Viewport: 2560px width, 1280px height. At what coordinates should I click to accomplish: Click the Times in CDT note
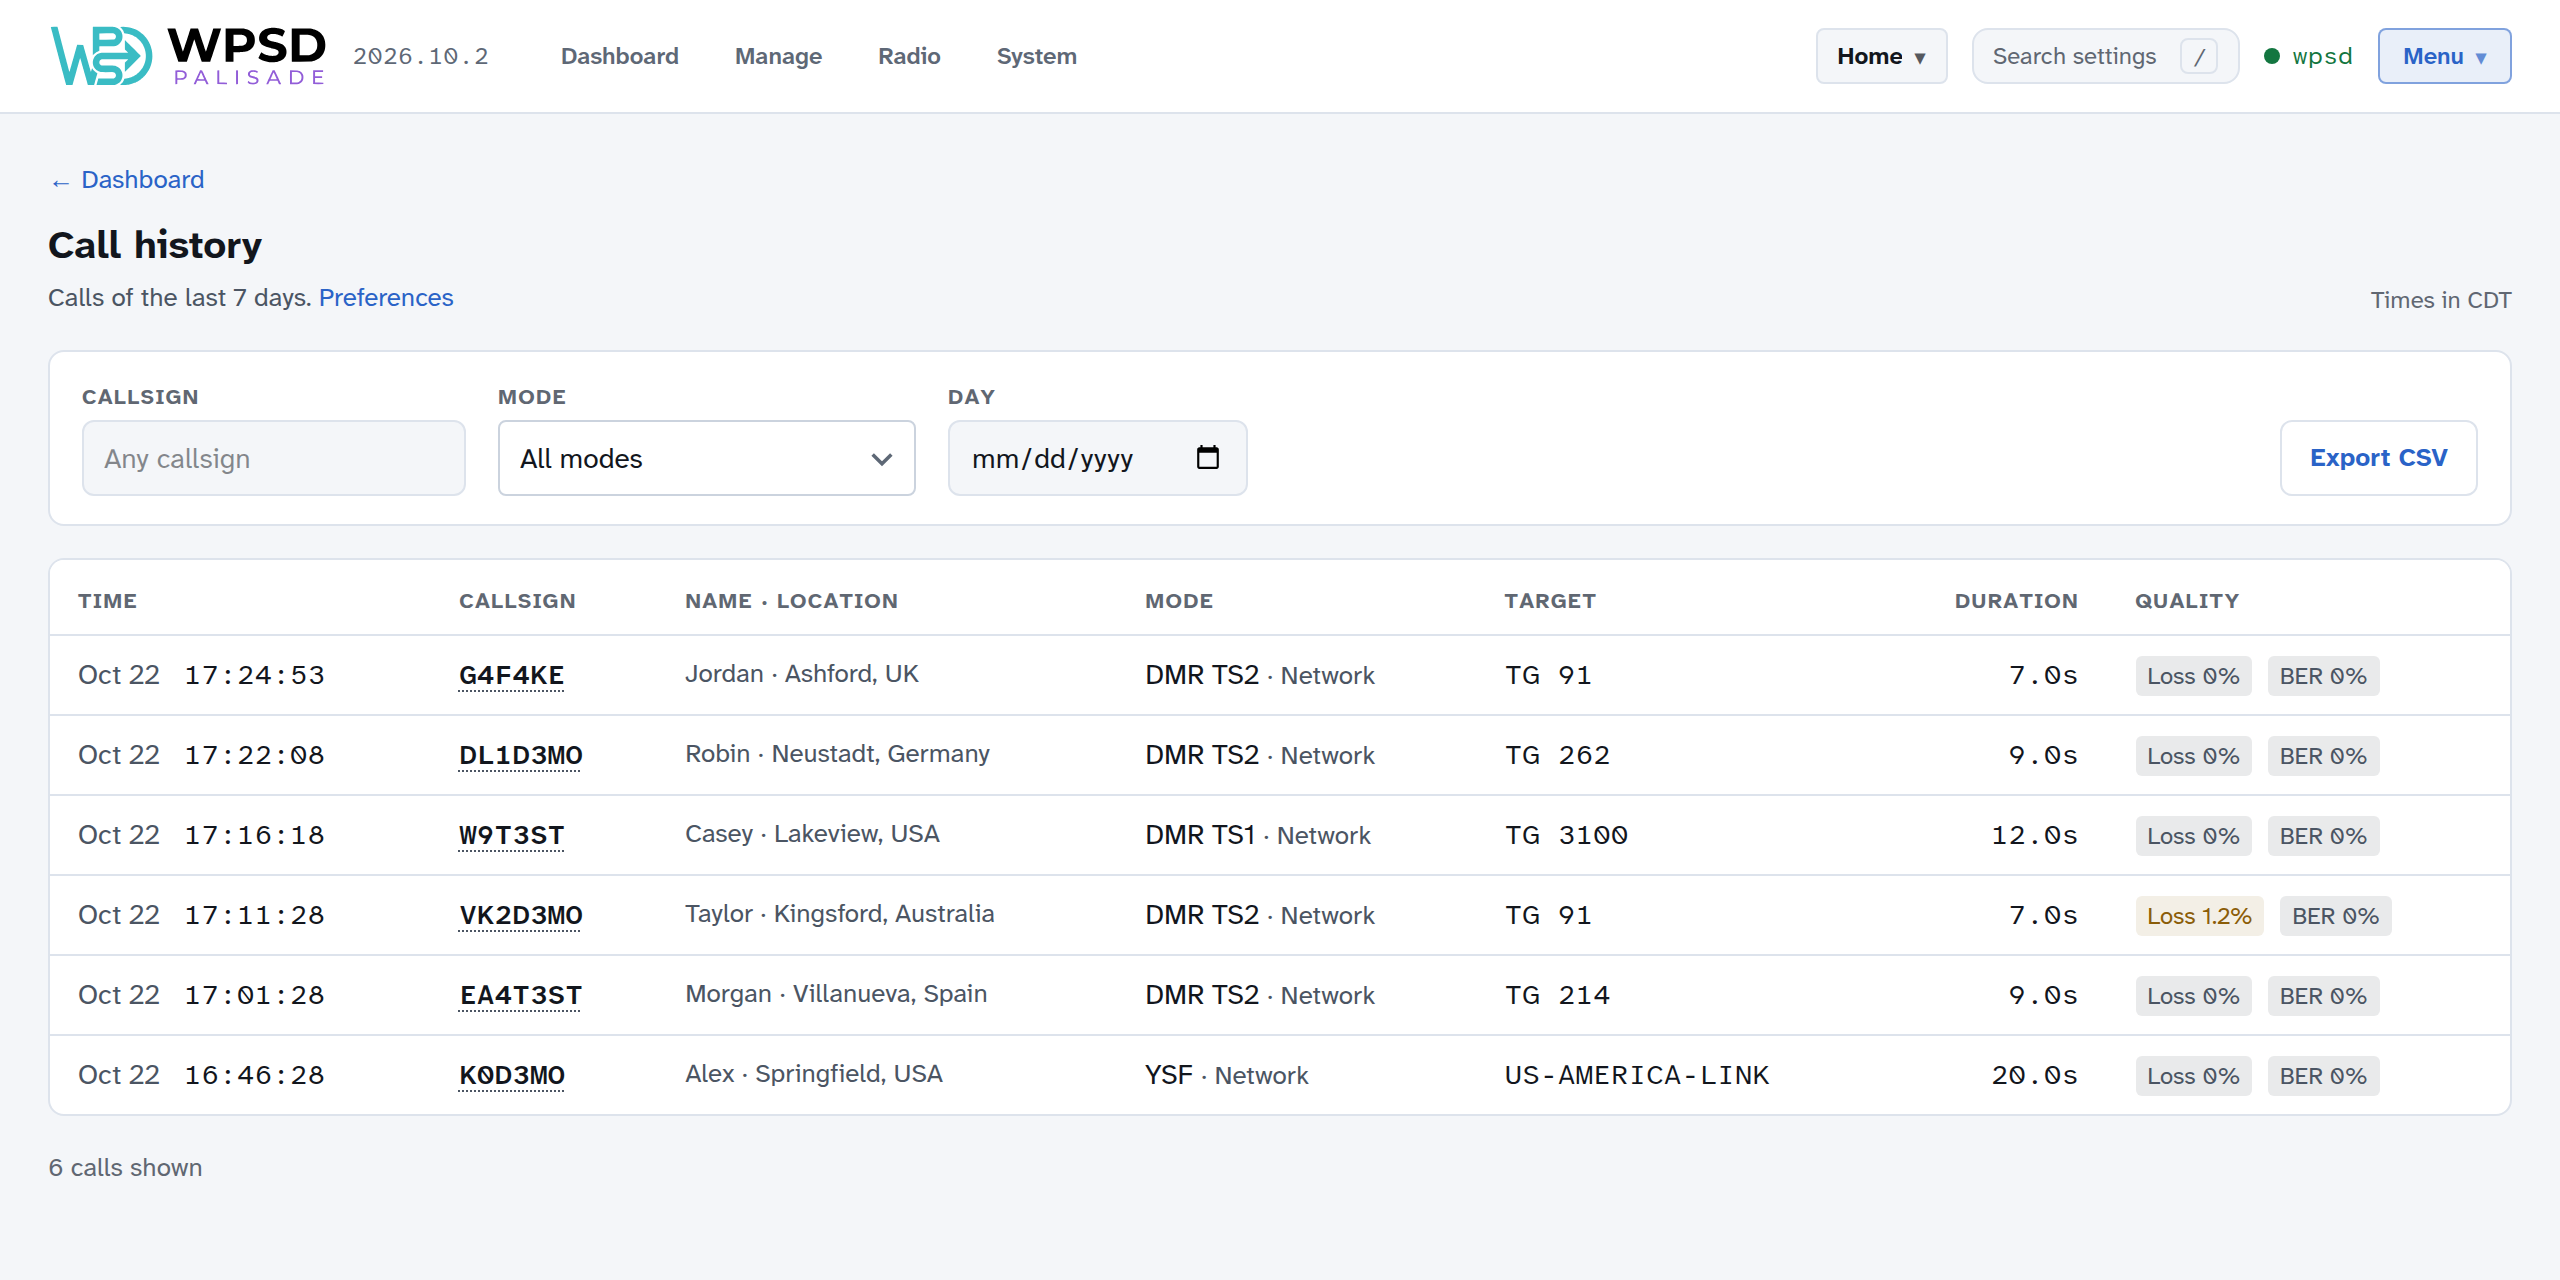point(2441,300)
